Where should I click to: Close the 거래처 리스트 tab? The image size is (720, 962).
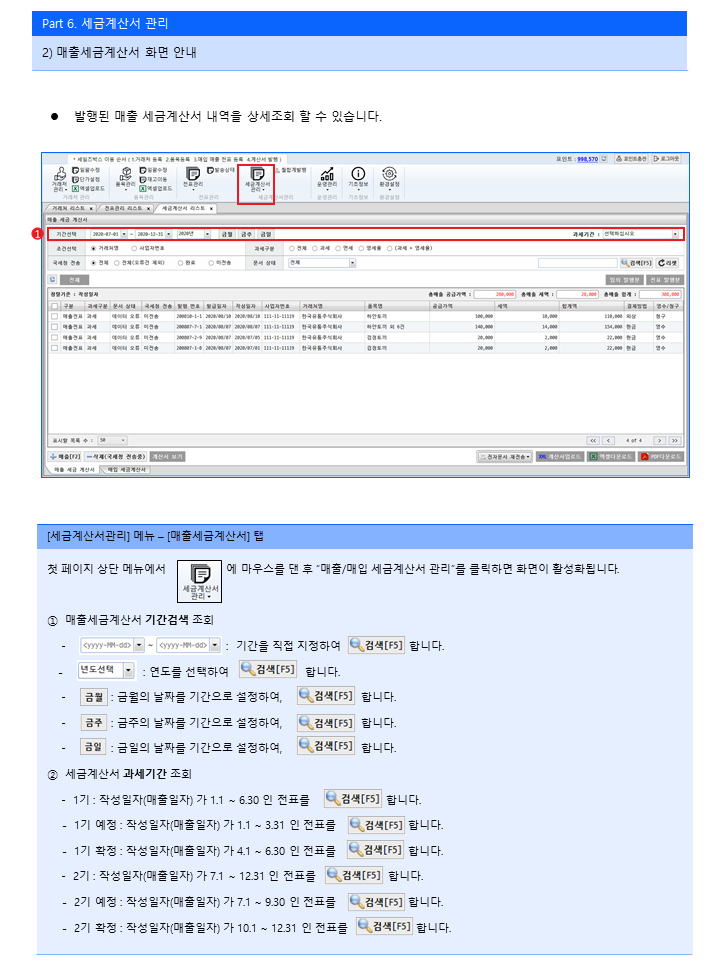tap(91, 209)
